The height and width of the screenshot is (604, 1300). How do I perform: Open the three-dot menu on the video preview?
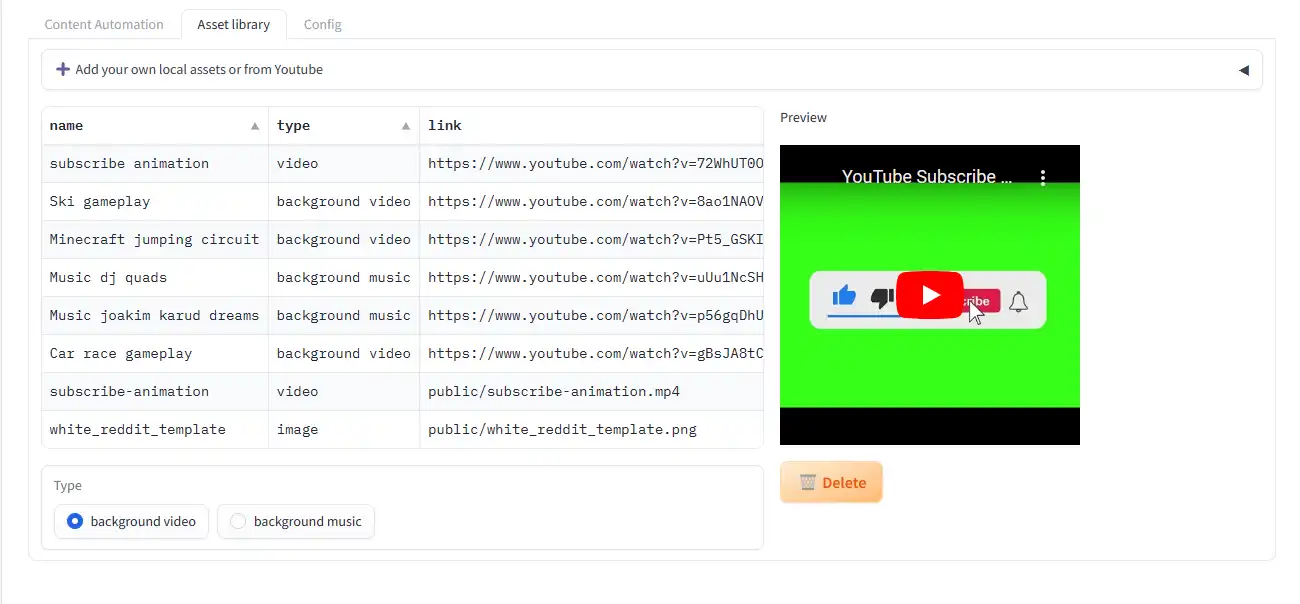tap(1043, 177)
